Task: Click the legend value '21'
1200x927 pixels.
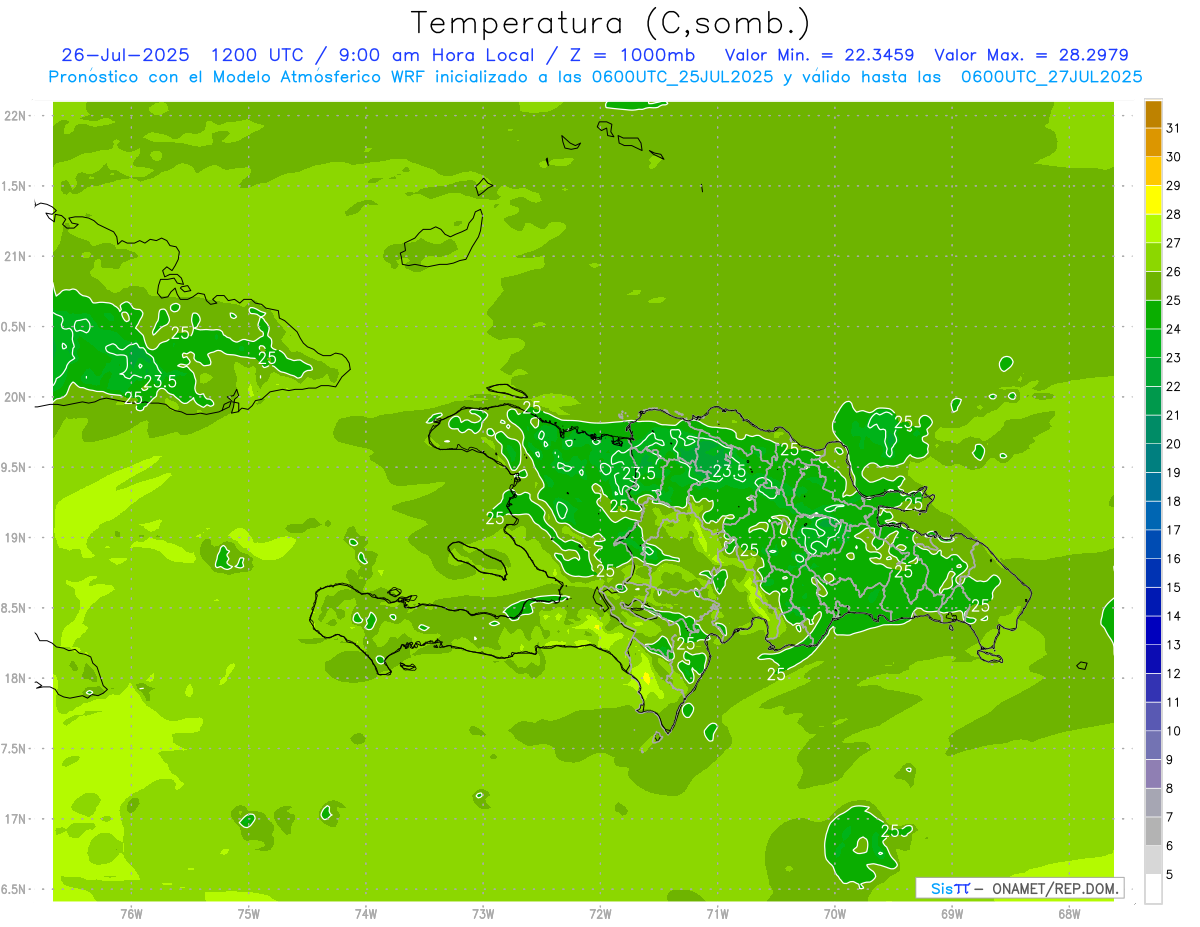Action: point(1174,415)
